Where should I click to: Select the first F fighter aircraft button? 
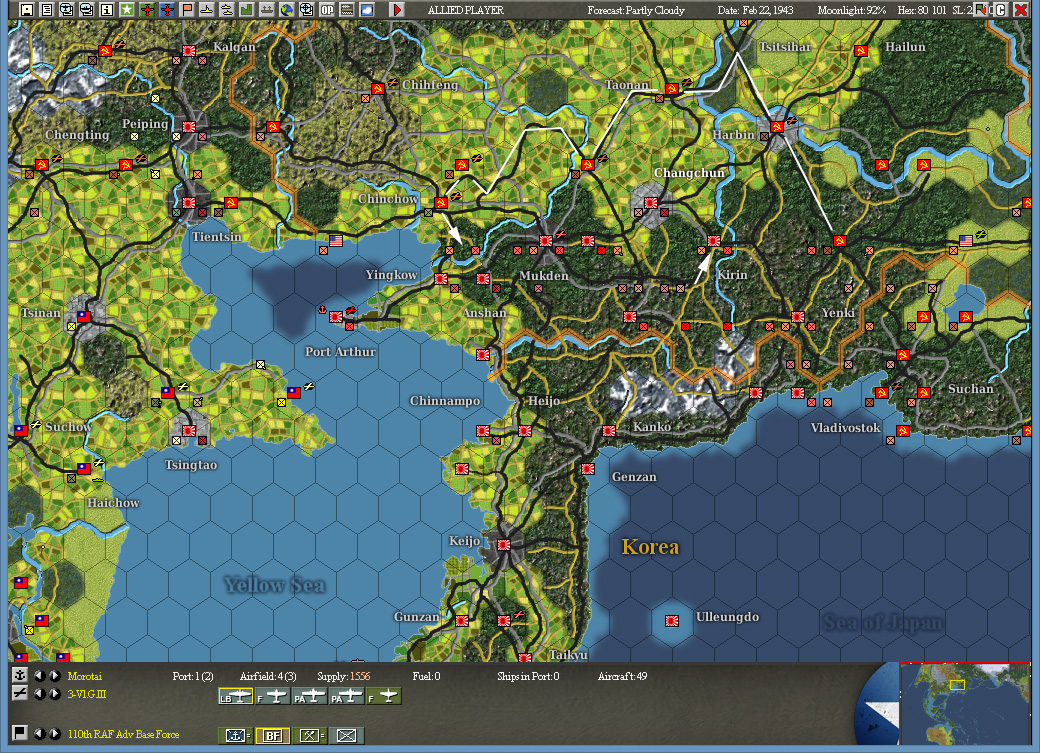click(x=272, y=697)
